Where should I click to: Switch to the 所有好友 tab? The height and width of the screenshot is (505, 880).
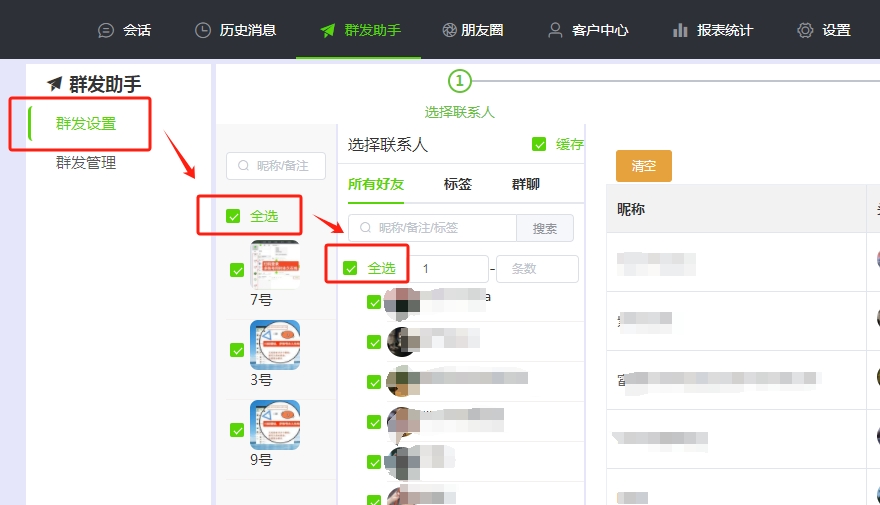click(376, 184)
